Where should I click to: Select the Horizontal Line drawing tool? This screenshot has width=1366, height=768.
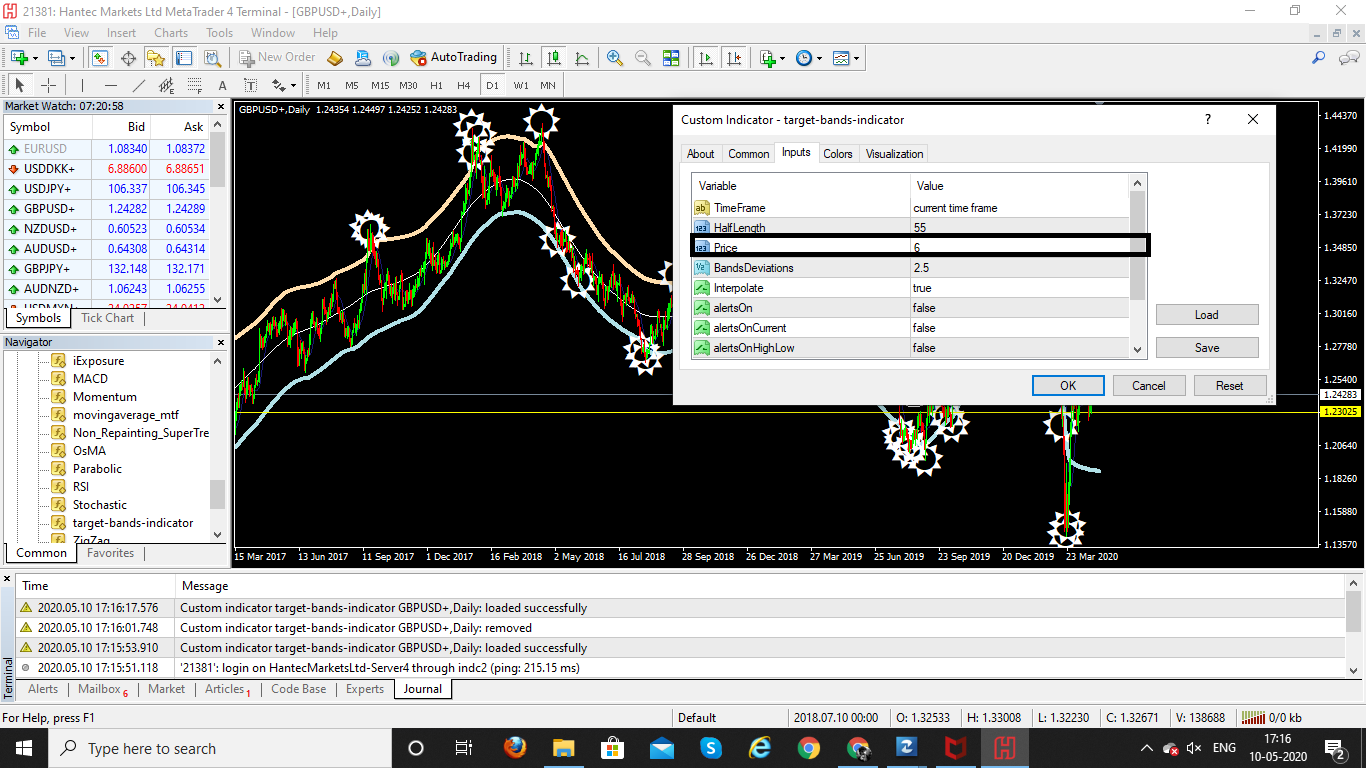(110, 85)
